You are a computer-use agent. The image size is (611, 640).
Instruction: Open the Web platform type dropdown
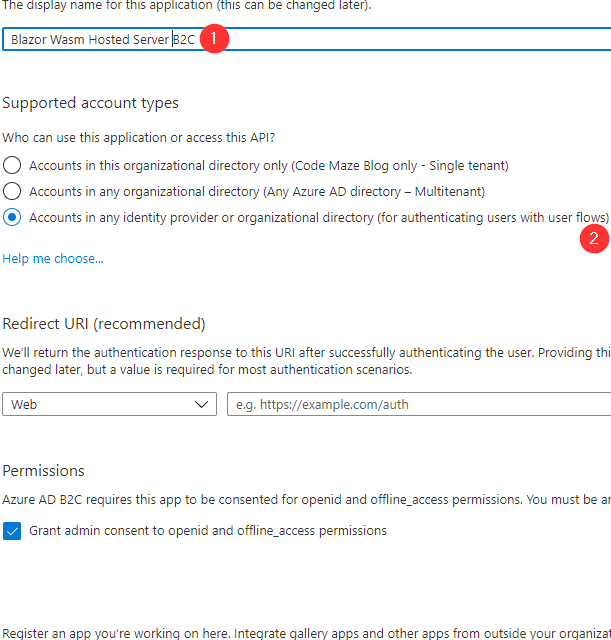pos(108,404)
